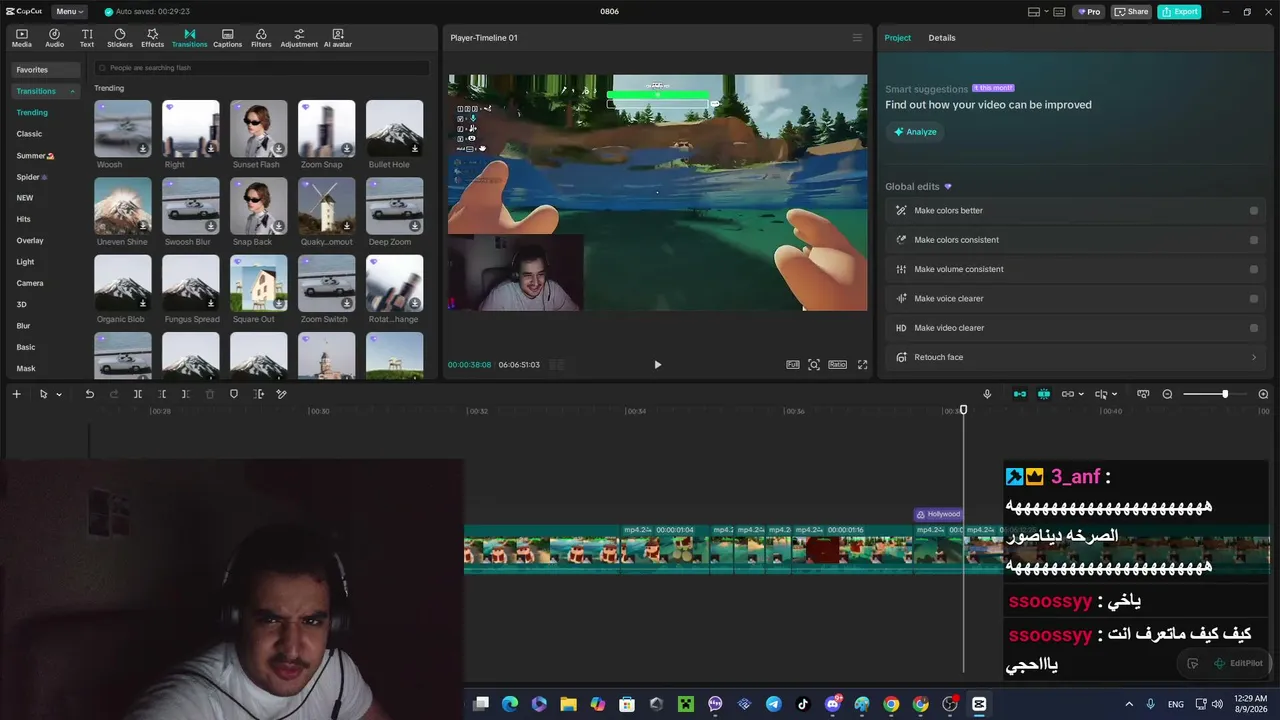Open the linkage options dropdown arrow
This screenshot has height=720, width=1280.
point(1081,394)
